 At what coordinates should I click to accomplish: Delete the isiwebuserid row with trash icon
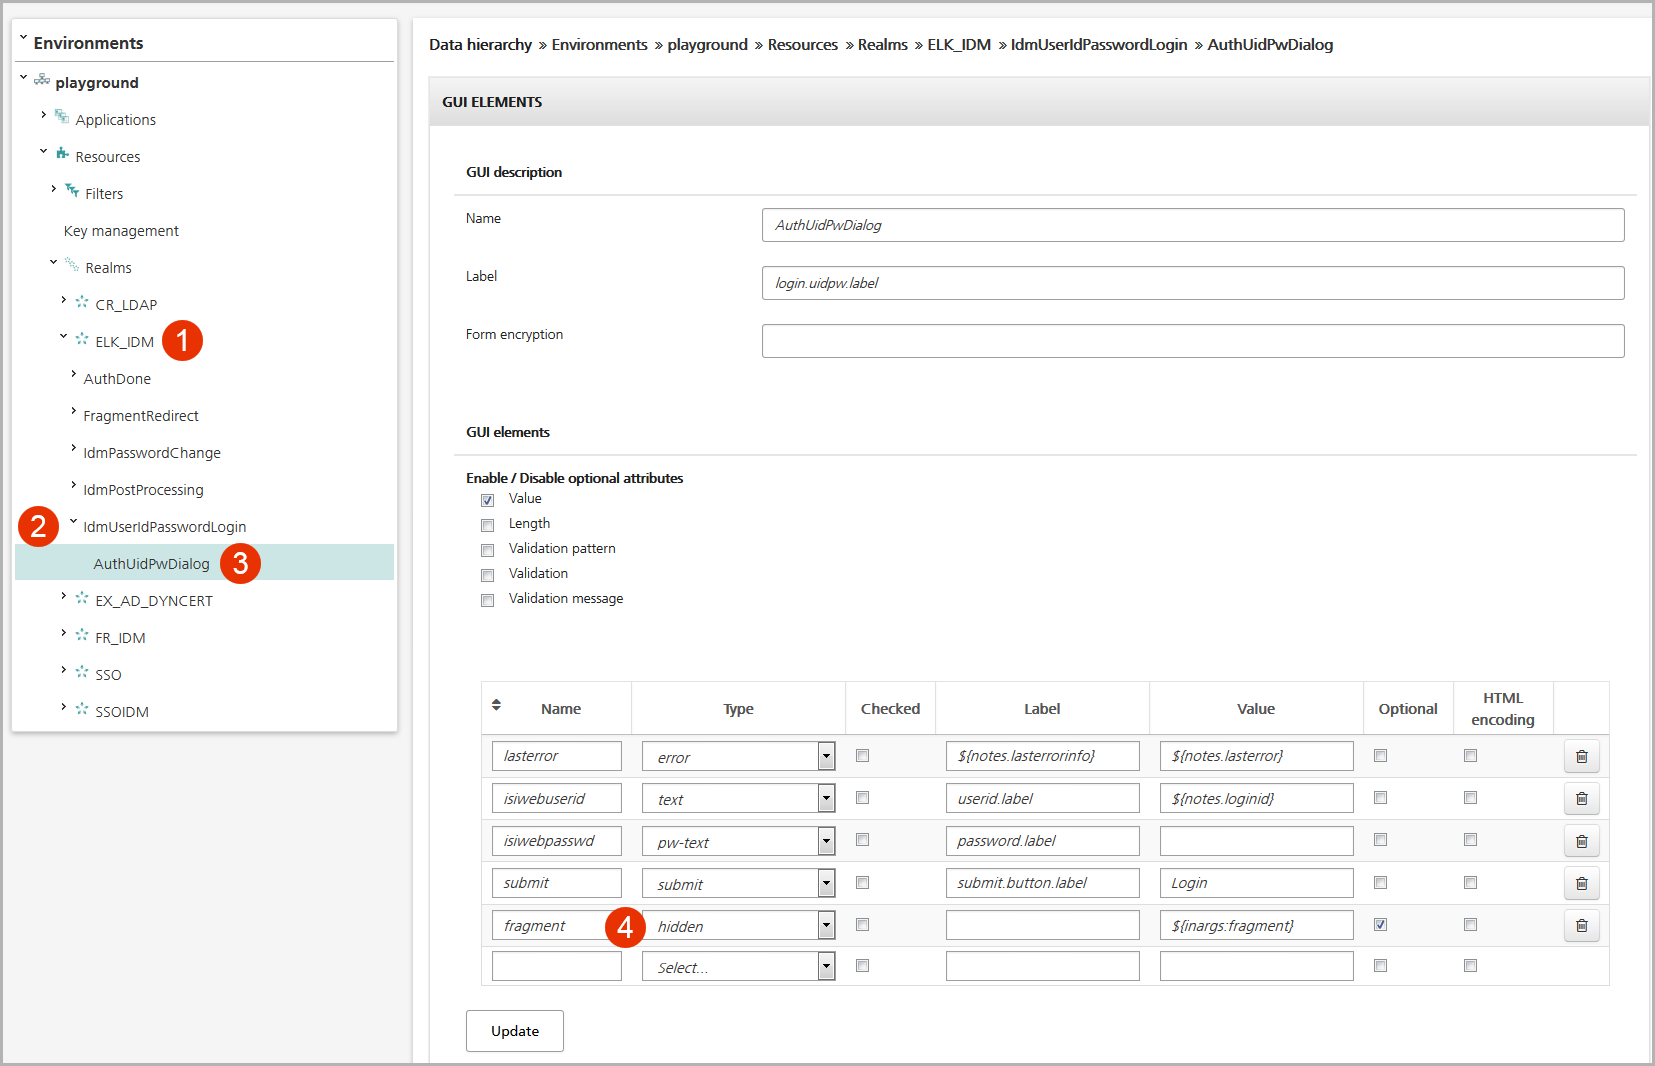tap(1581, 799)
